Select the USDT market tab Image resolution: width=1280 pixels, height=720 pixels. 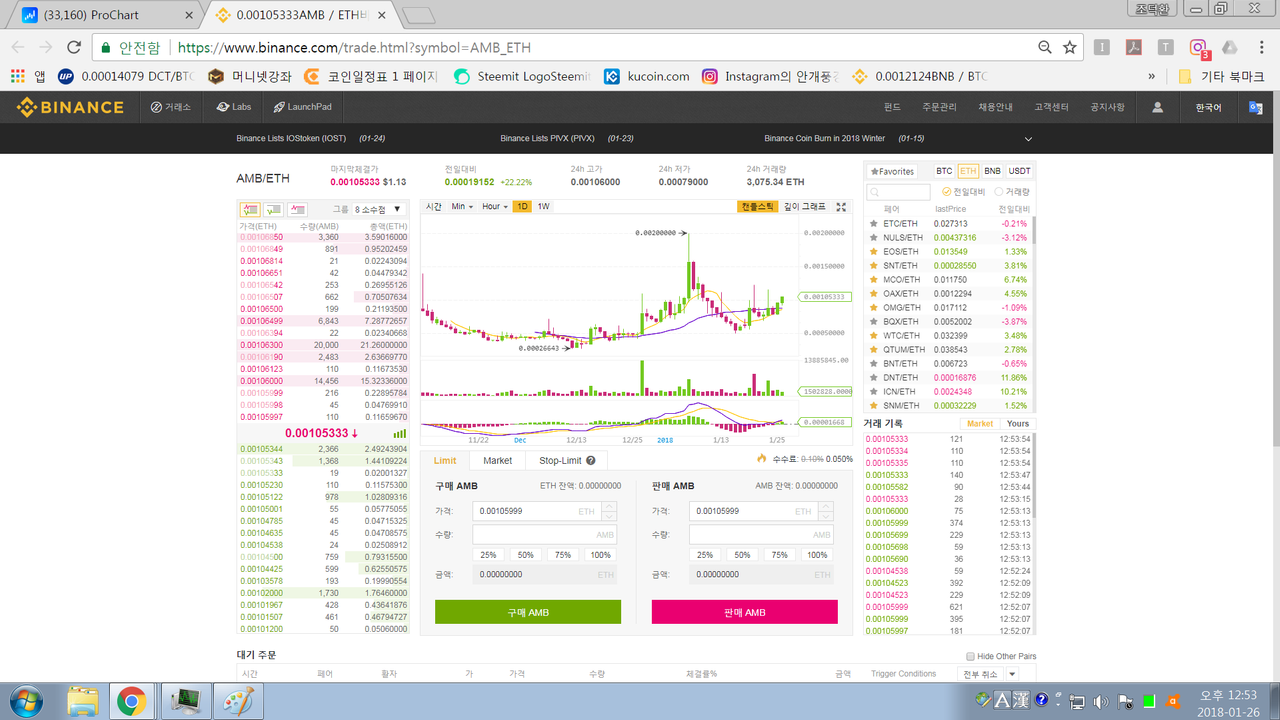1020,171
